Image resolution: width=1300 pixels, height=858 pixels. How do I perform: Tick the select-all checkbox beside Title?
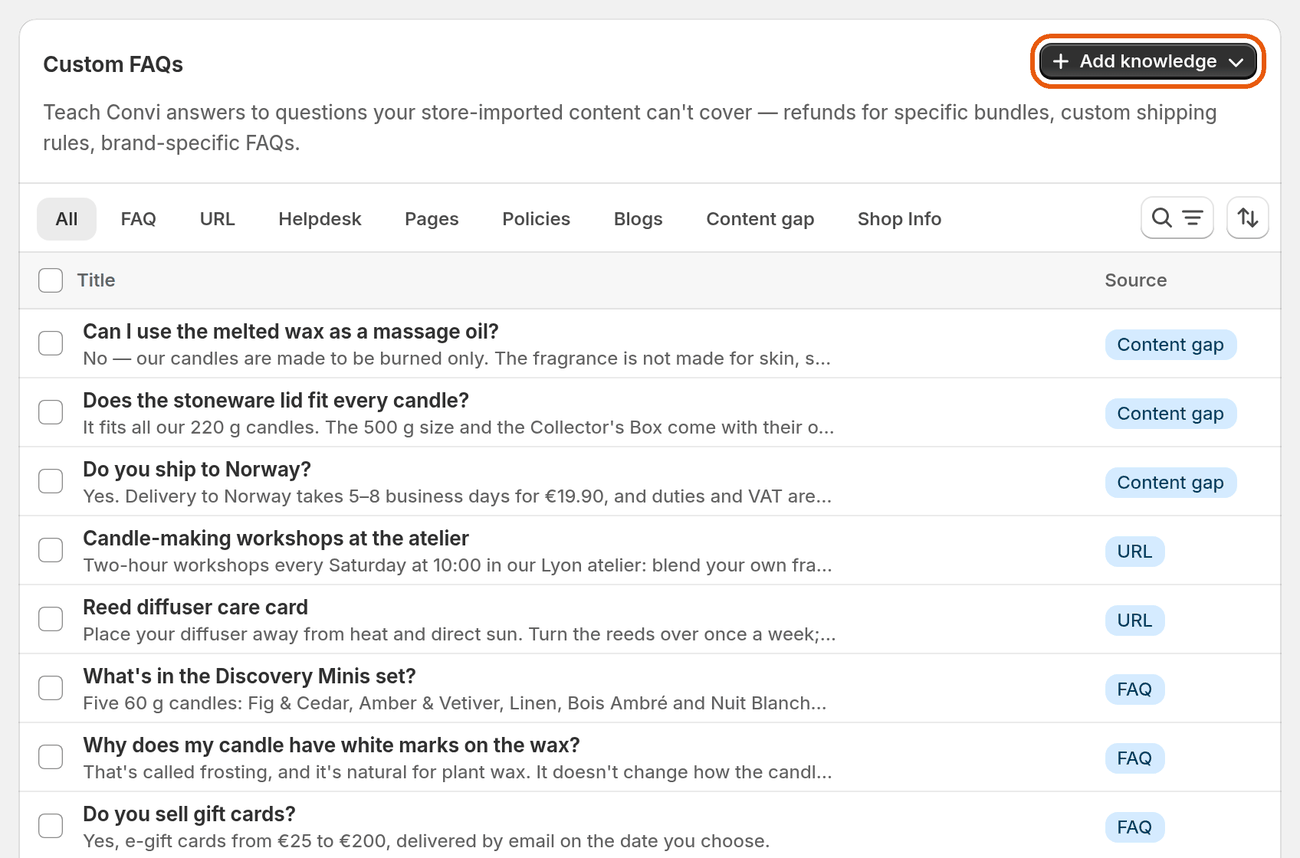tap(51, 280)
